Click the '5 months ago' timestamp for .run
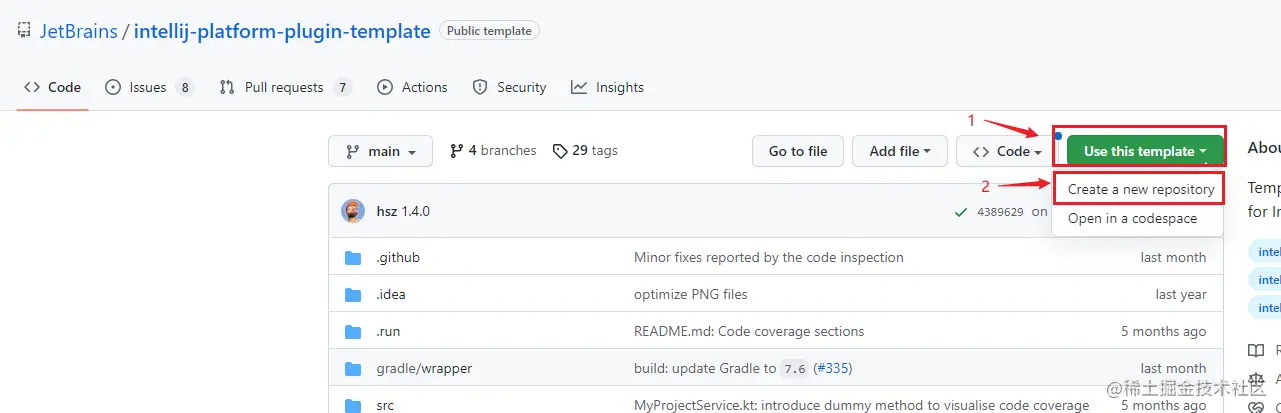The image size is (1281, 413). coord(1163,331)
